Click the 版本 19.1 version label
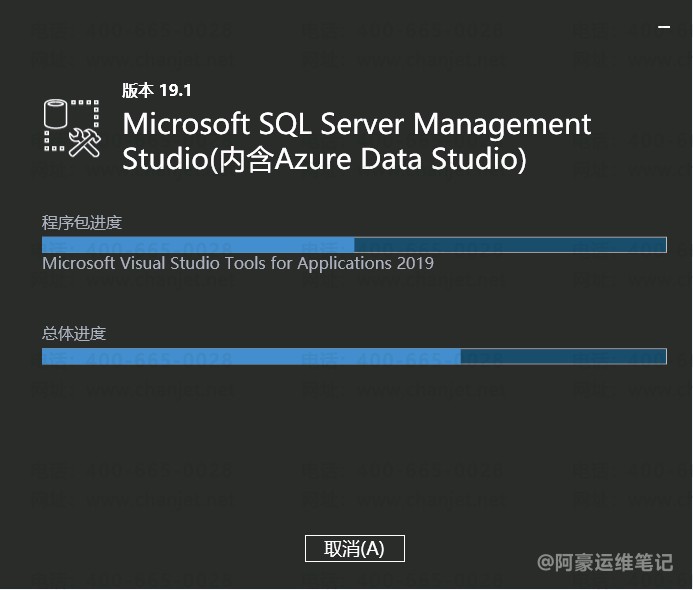The image size is (693, 590). pos(156,90)
